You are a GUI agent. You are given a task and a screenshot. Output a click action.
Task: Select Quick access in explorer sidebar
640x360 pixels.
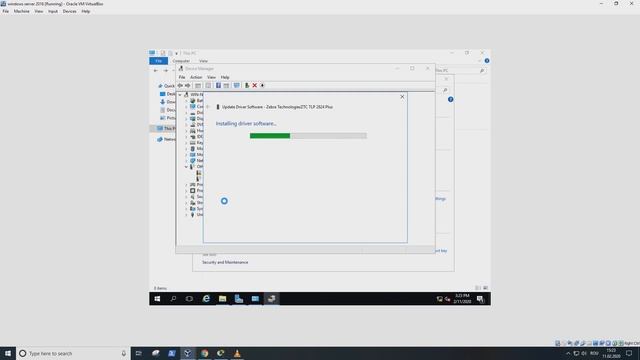coord(166,86)
